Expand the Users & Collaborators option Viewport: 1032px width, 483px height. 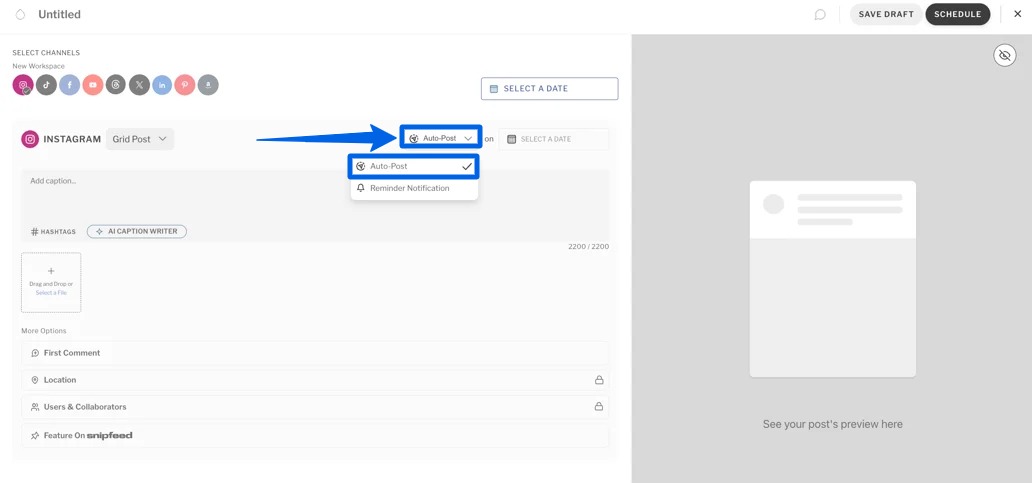click(x=315, y=407)
